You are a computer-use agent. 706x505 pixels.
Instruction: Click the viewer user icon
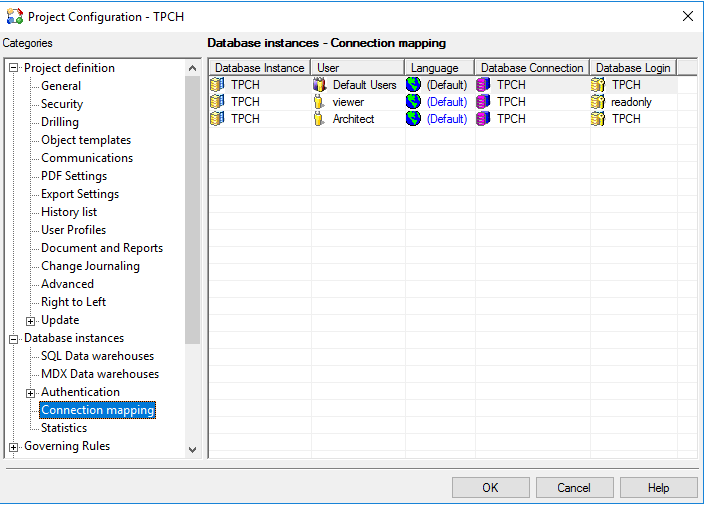click(x=321, y=102)
